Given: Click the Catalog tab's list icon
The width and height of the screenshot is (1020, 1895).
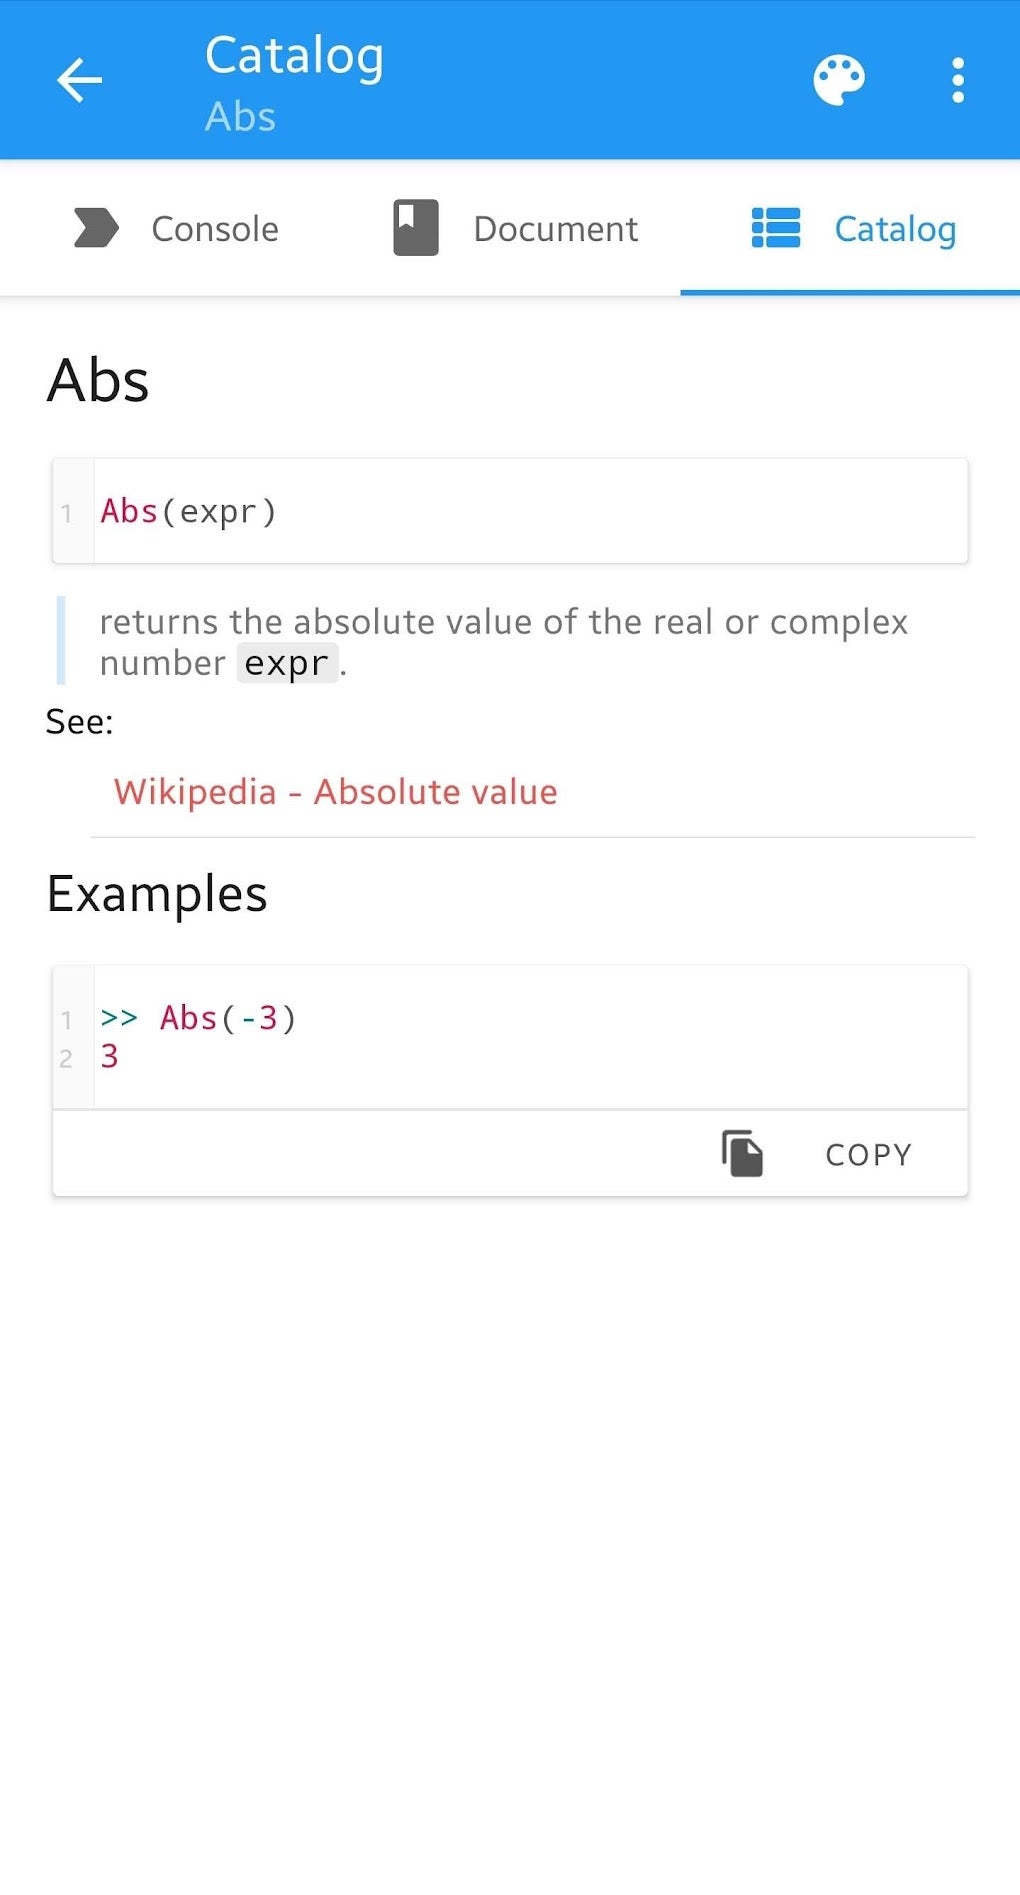Looking at the screenshot, I should pyautogui.click(x=776, y=228).
